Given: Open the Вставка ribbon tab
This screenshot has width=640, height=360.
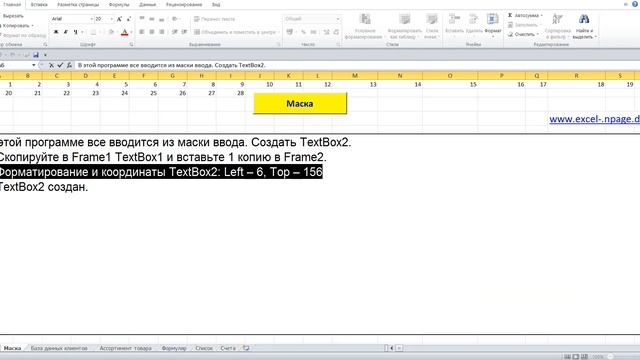Looking at the screenshot, I should tap(39, 4).
